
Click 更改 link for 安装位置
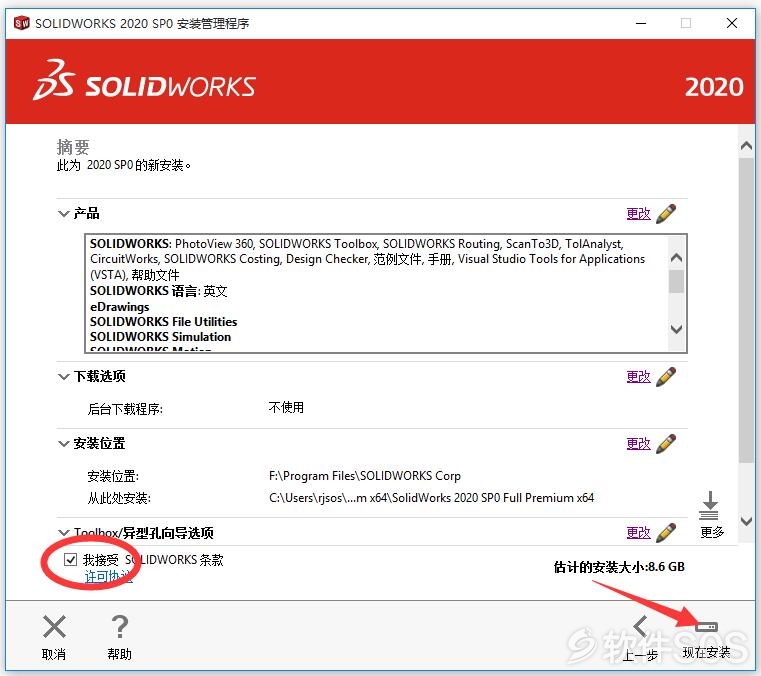coord(638,444)
